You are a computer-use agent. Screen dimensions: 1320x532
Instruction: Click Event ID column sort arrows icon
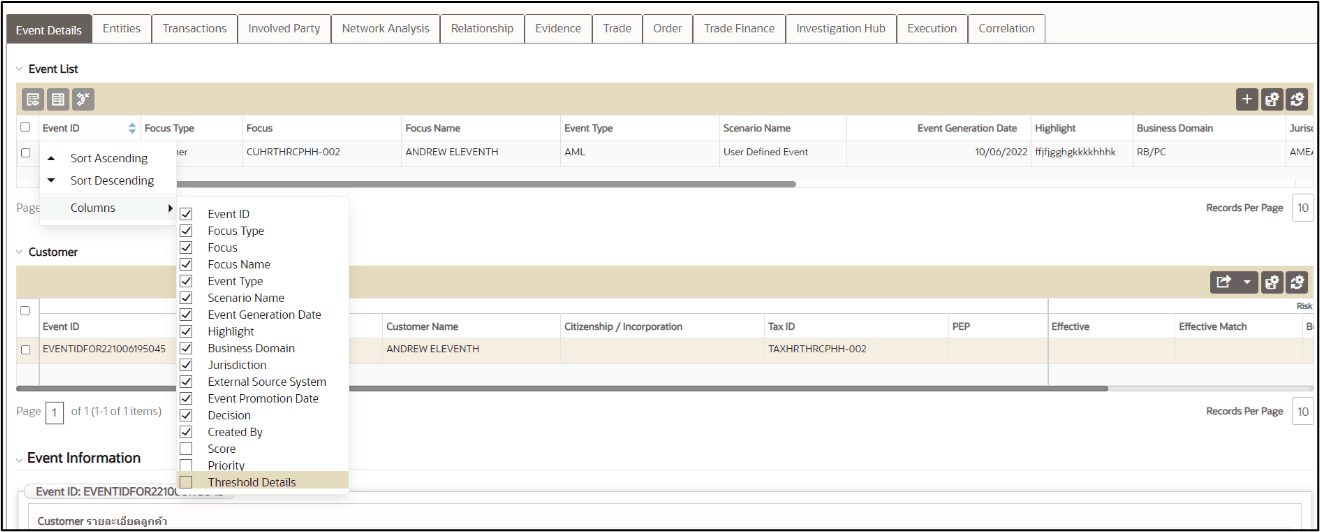click(132, 128)
